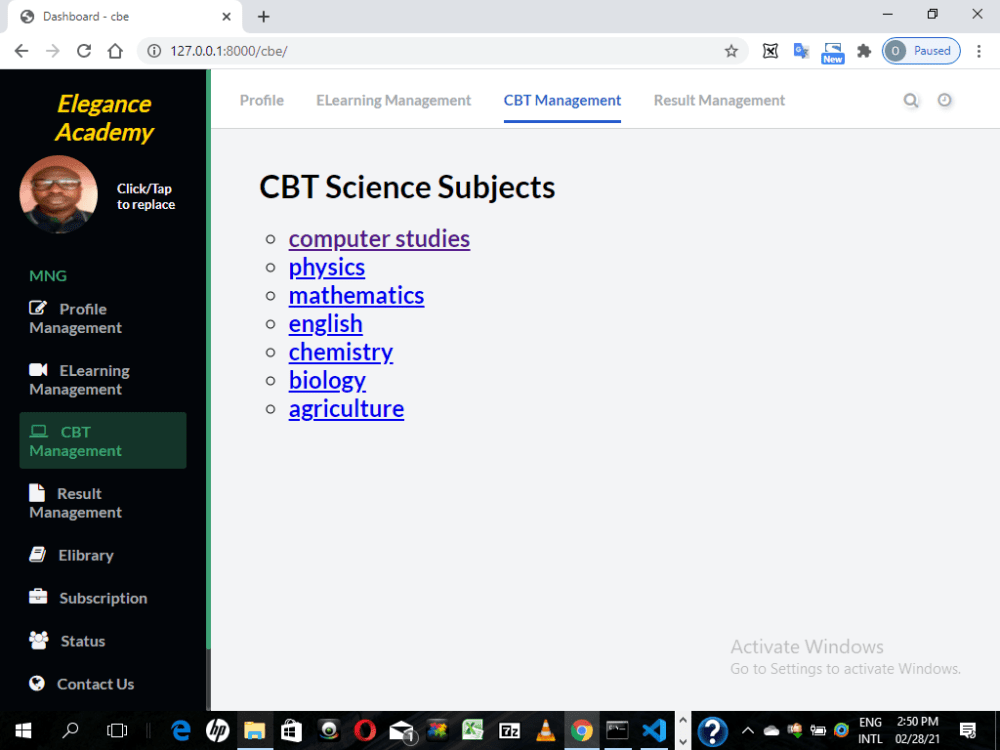The width and height of the screenshot is (1000, 750).
Task: Open Chrome's three-dot menu
Action: (x=979, y=50)
